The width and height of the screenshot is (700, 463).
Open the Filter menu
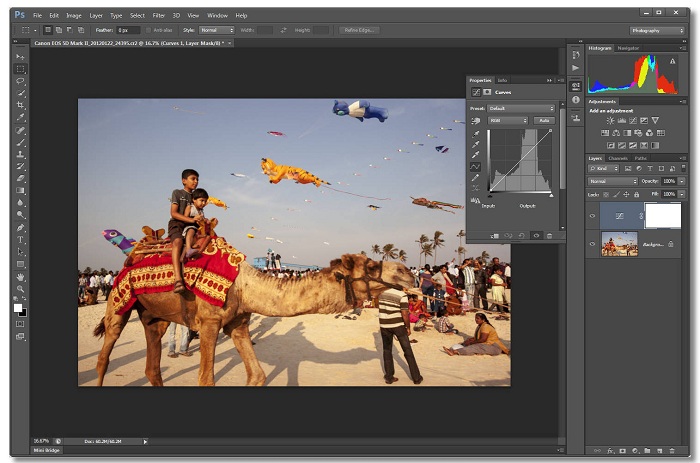158,16
